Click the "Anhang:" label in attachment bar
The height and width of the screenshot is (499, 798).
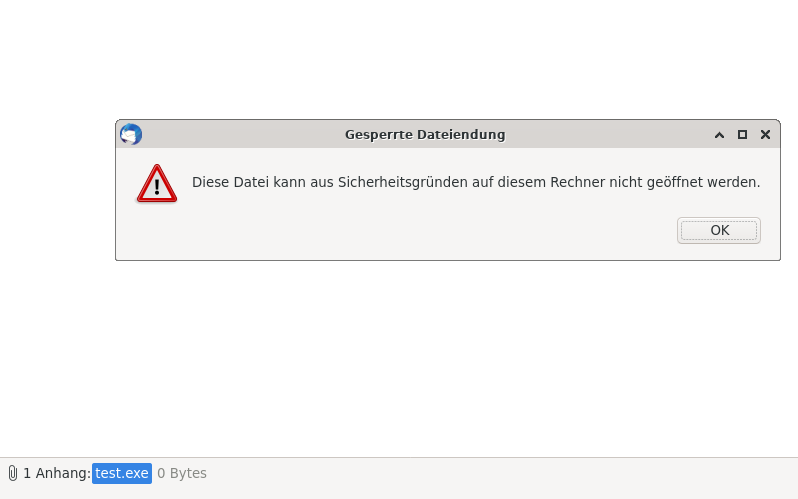tap(63, 473)
